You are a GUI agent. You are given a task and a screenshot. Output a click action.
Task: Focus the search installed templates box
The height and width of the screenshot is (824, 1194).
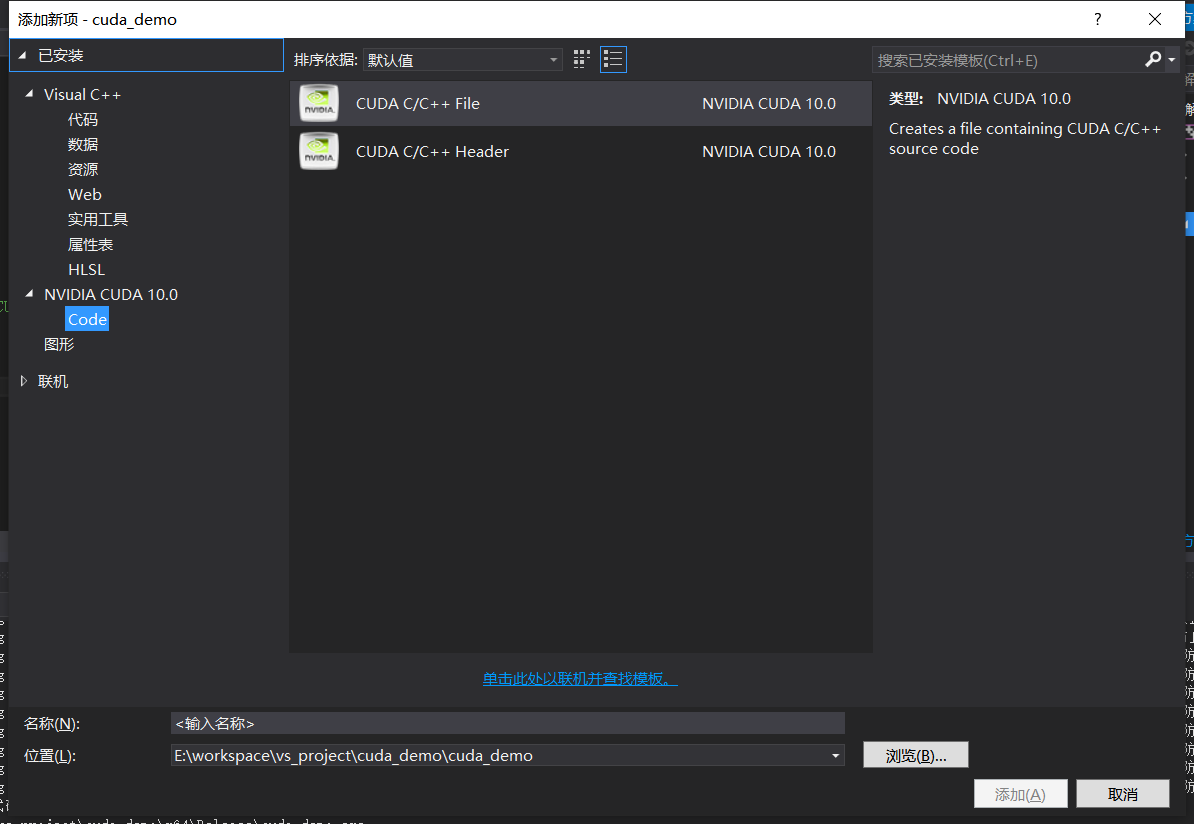[1007, 60]
